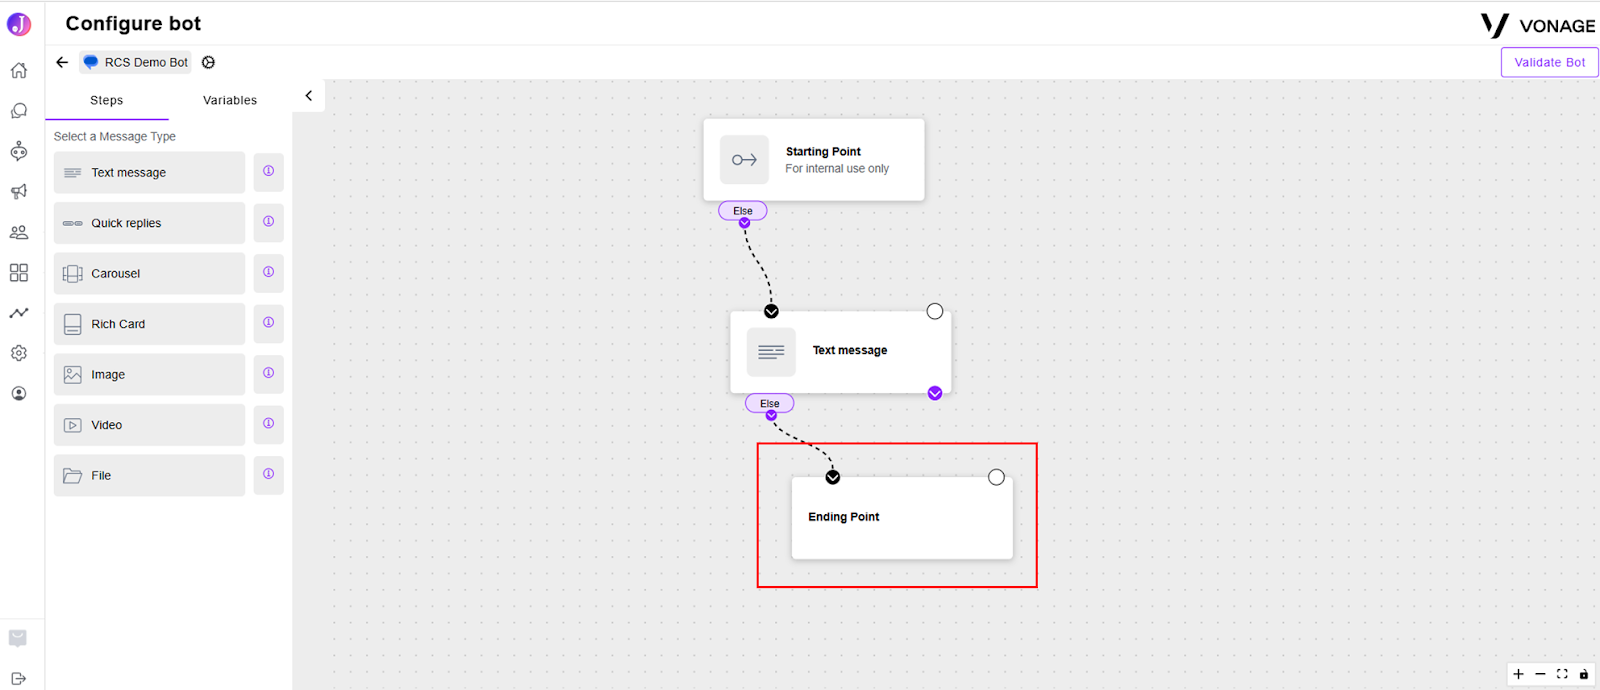Open the home icon in left sidebar
Image resolution: width=1600 pixels, height=690 pixels.
click(18, 70)
